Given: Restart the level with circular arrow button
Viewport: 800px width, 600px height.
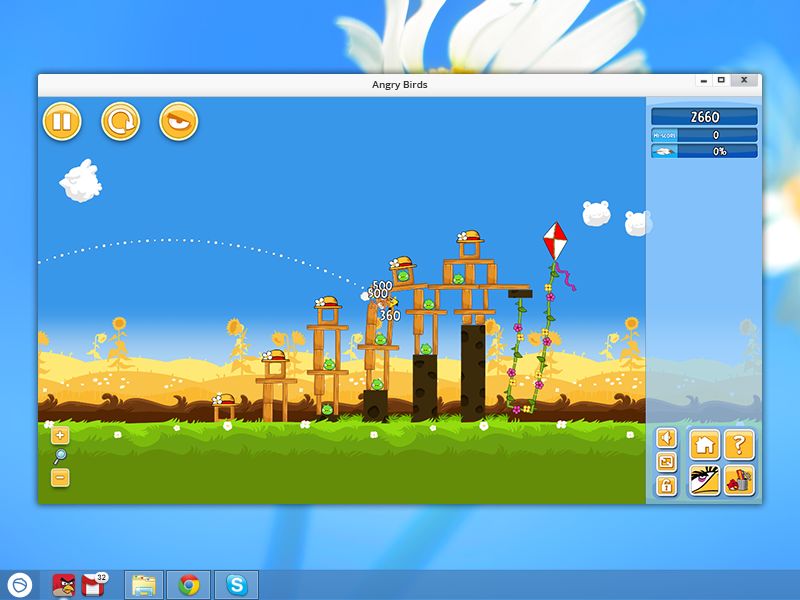Looking at the screenshot, I should [120, 121].
